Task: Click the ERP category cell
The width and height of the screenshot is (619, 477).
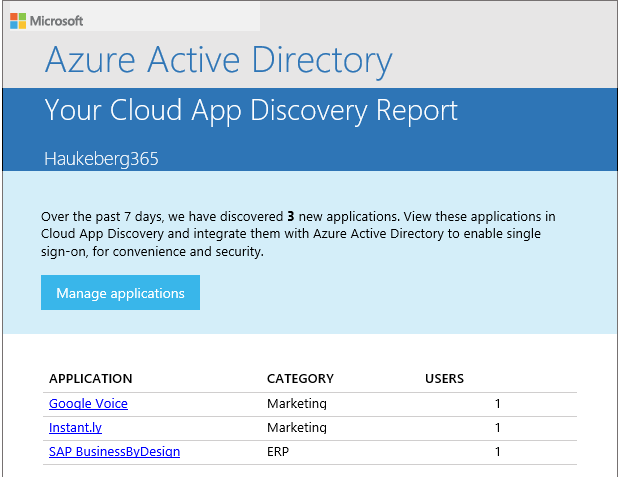Action: (279, 452)
